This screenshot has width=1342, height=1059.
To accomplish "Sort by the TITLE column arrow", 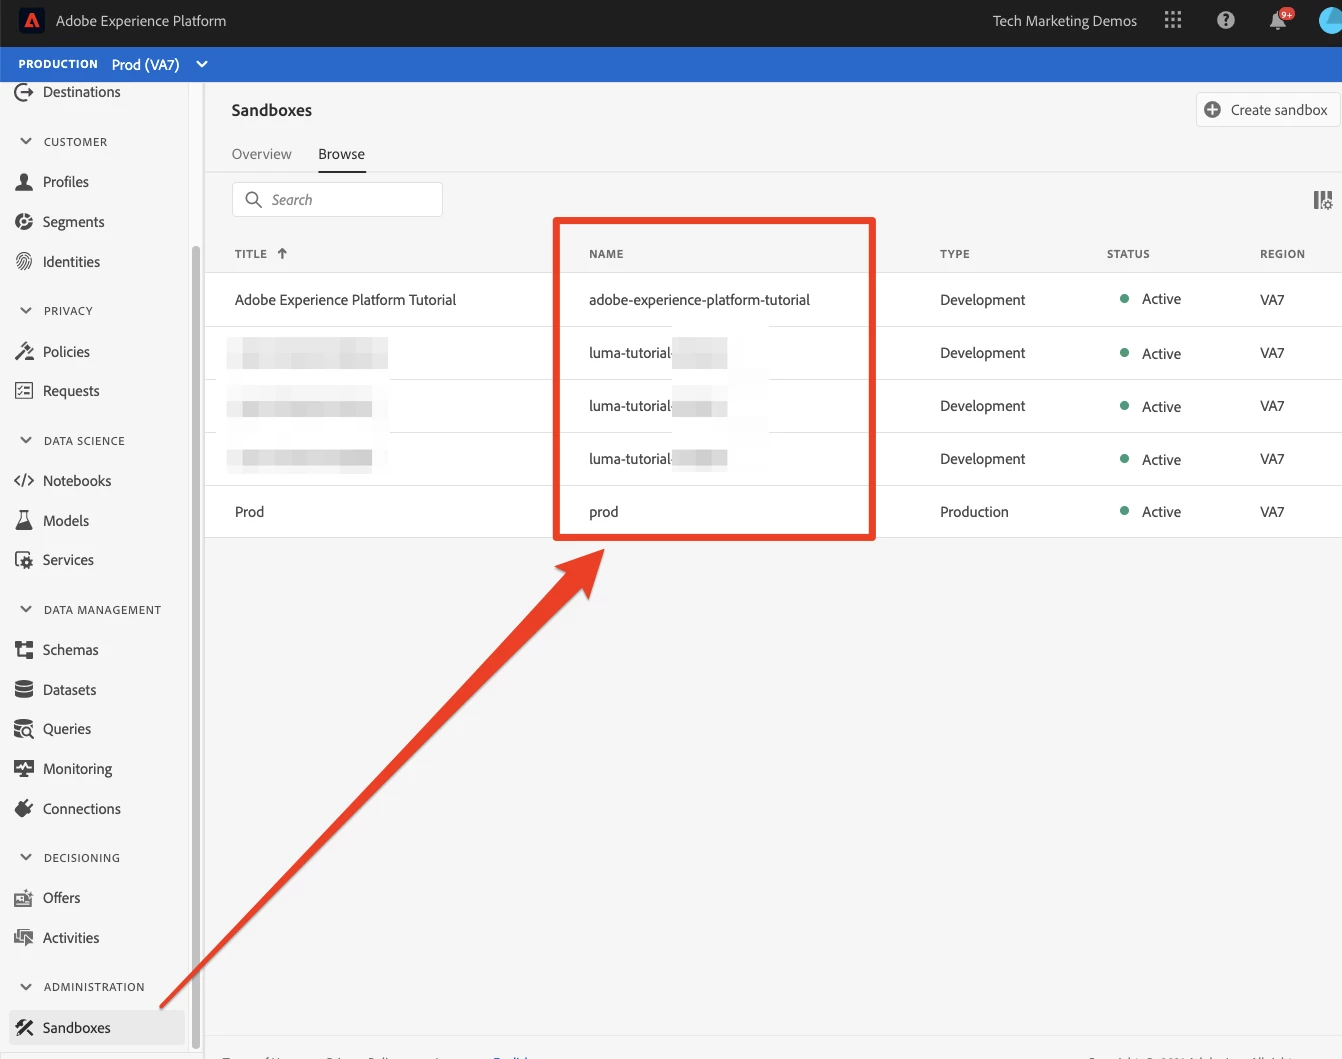I will tap(282, 253).
